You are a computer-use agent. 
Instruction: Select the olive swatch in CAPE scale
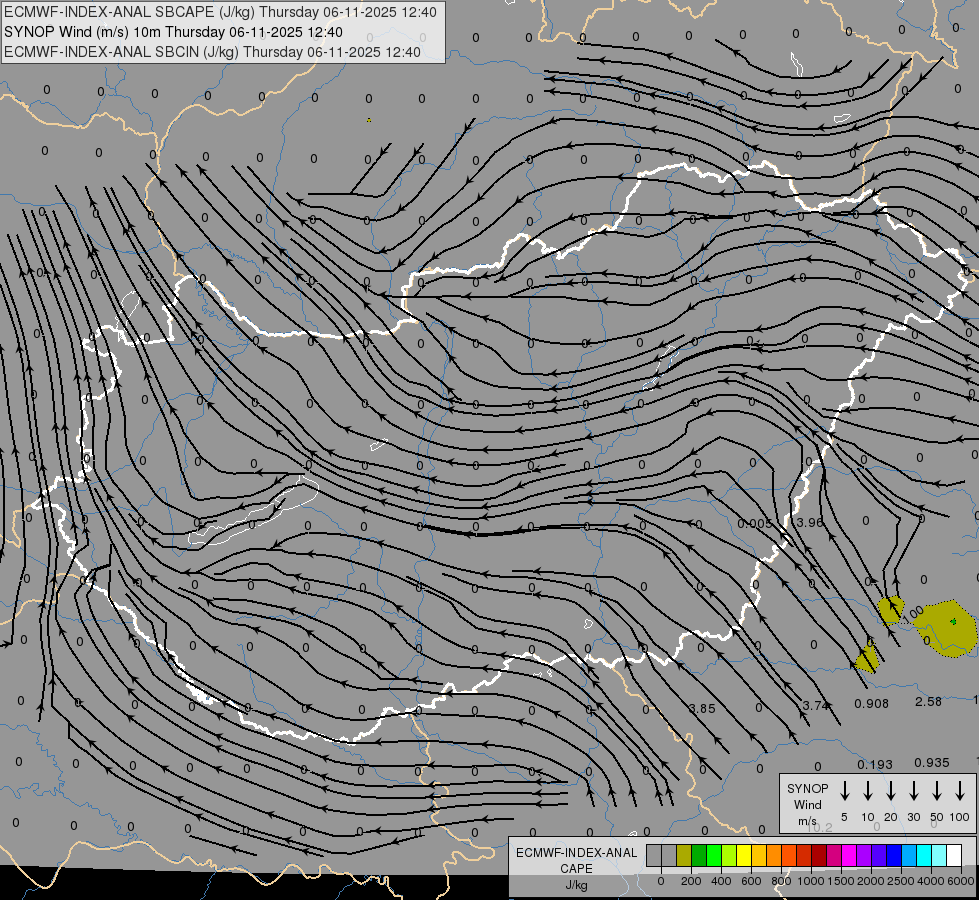(x=684, y=855)
